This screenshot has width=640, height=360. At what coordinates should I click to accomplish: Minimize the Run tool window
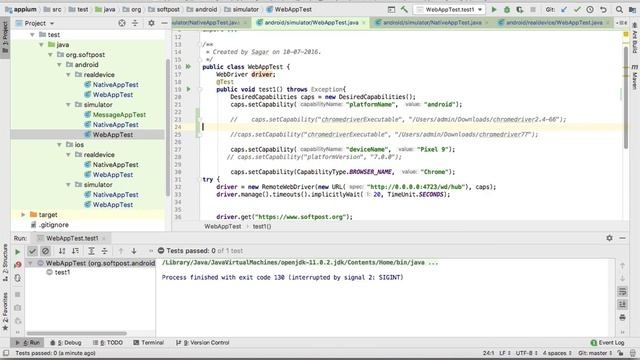tap(622, 238)
